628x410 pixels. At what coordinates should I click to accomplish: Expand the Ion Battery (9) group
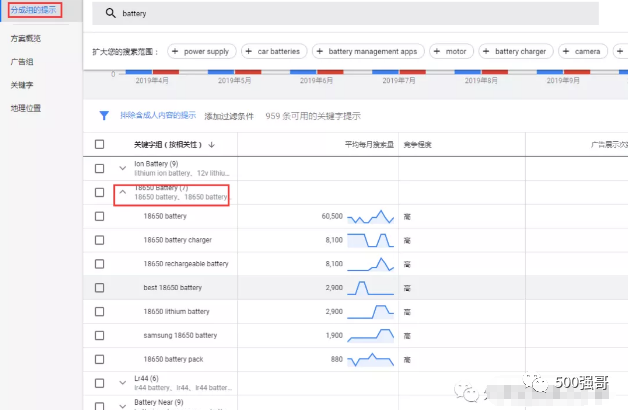[x=122, y=168]
